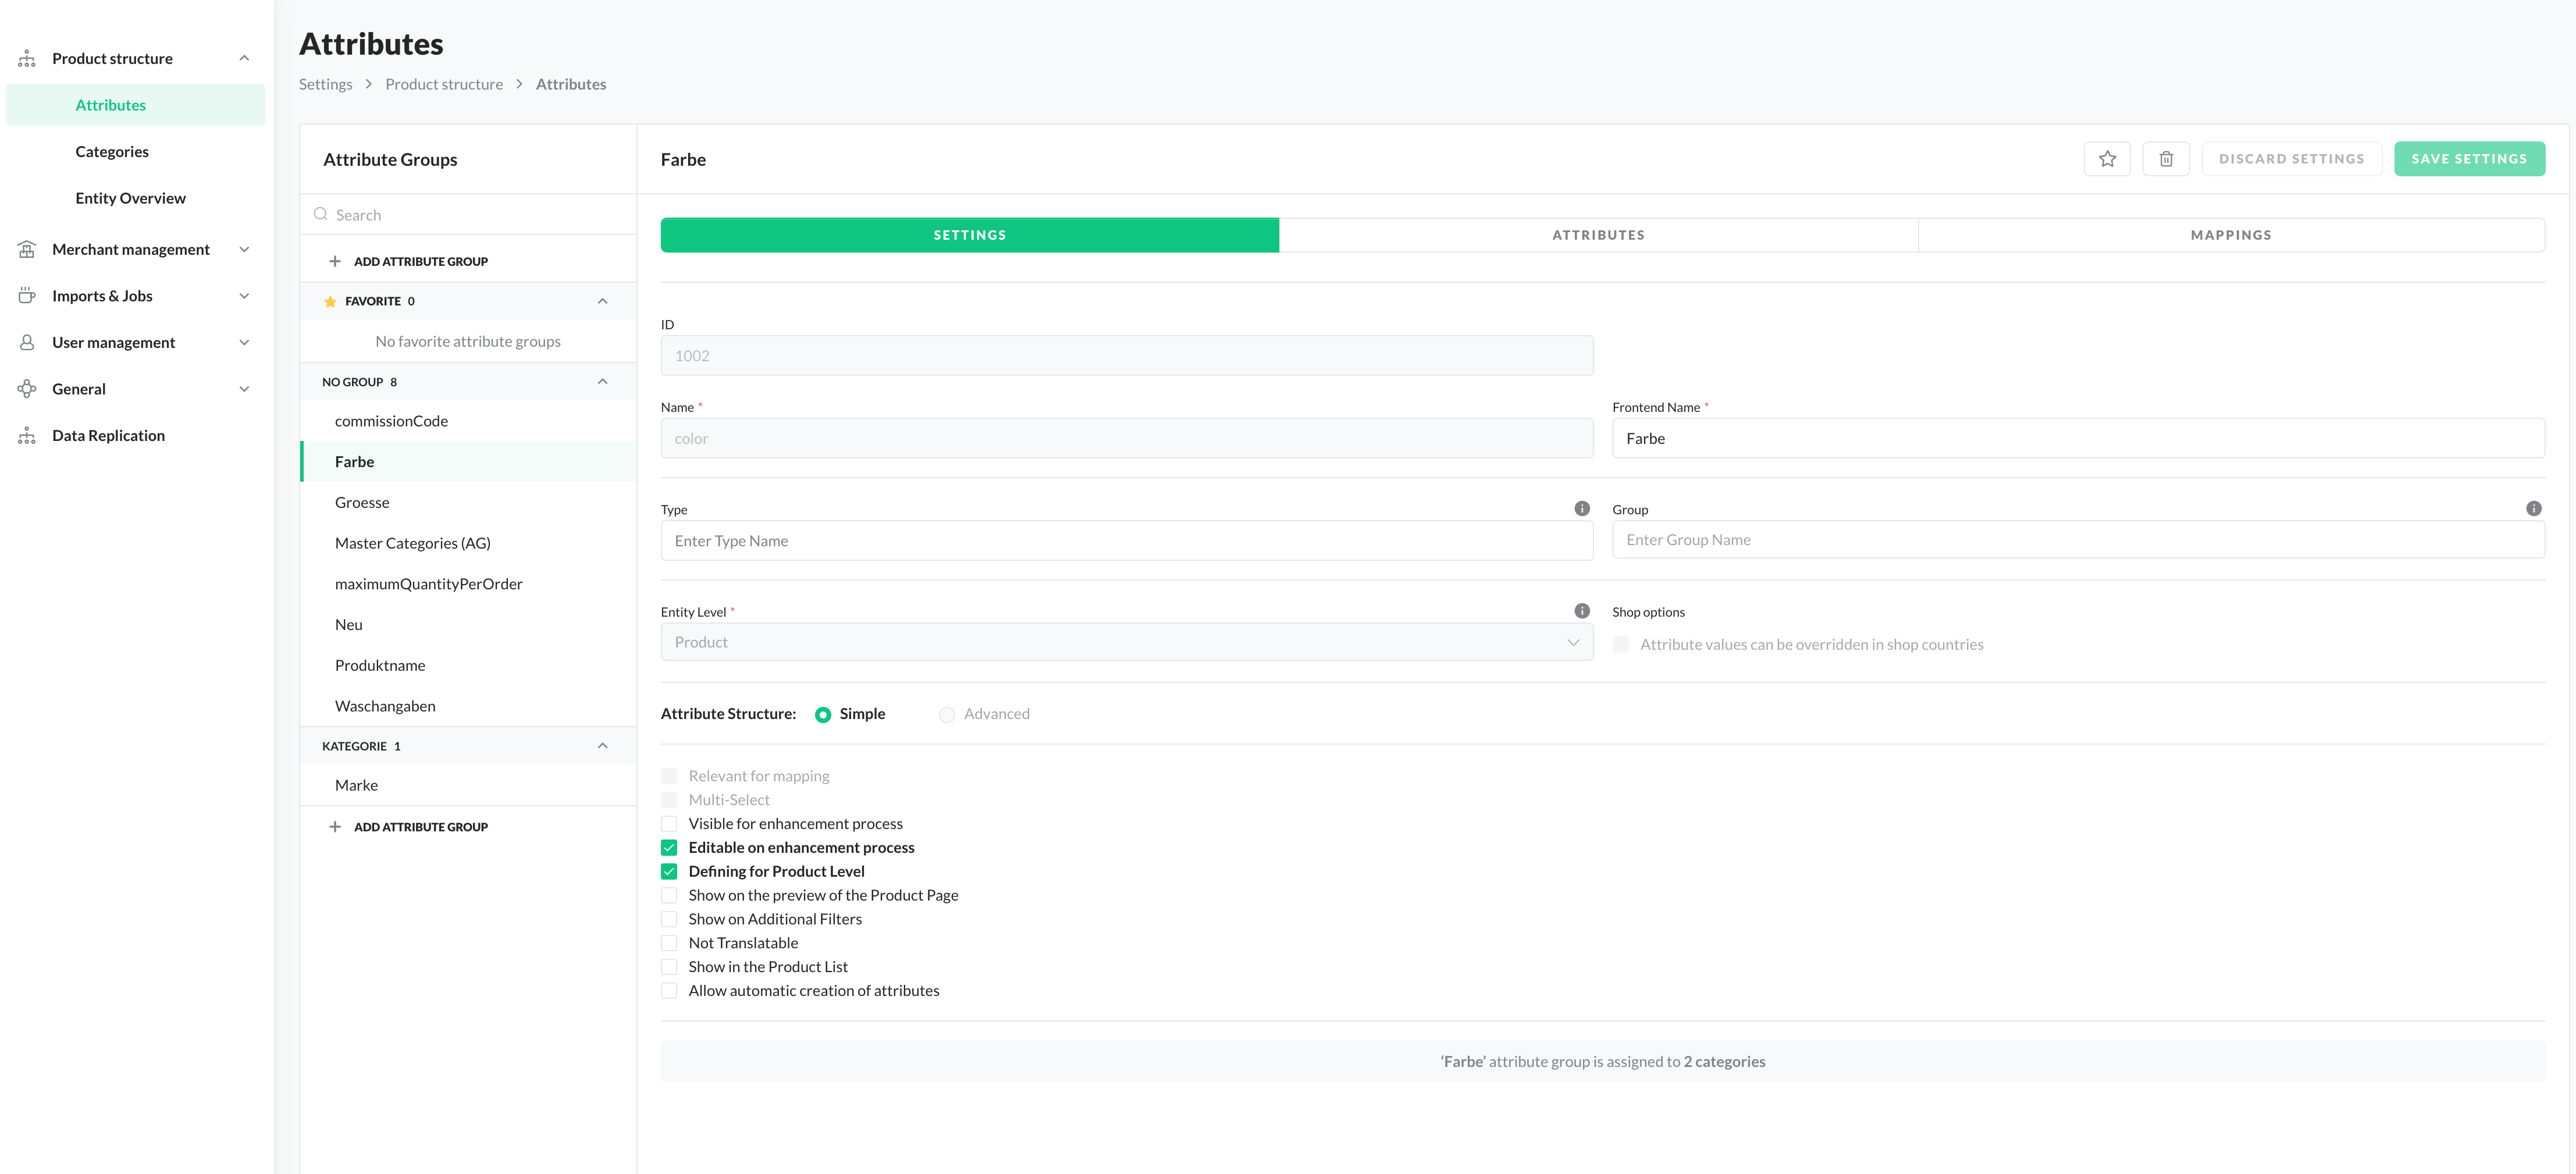Click the Frontend Name input field
The width and height of the screenshot is (2576, 1174).
click(2078, 439)
